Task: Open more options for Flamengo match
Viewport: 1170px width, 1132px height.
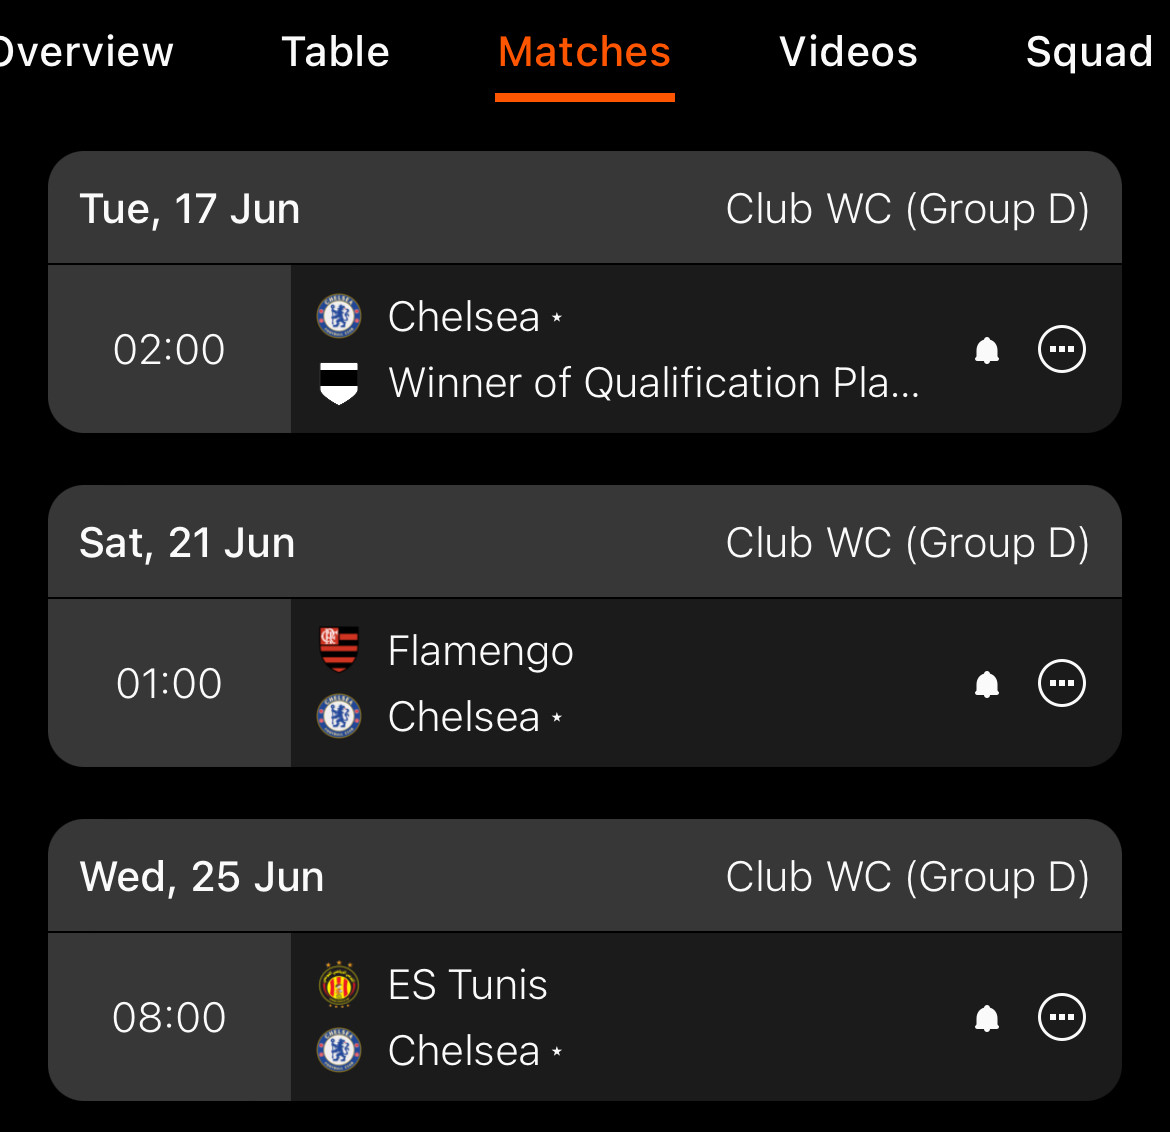Action: click(1061, 683)
